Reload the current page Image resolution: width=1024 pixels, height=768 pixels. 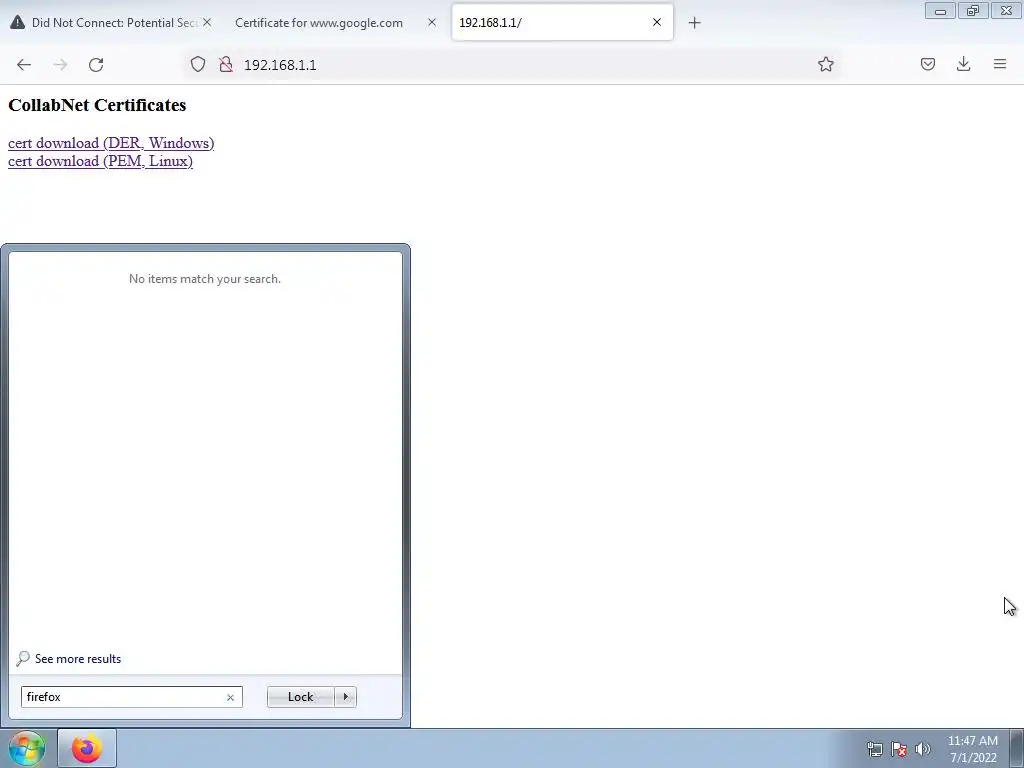(x=96, y=65)
